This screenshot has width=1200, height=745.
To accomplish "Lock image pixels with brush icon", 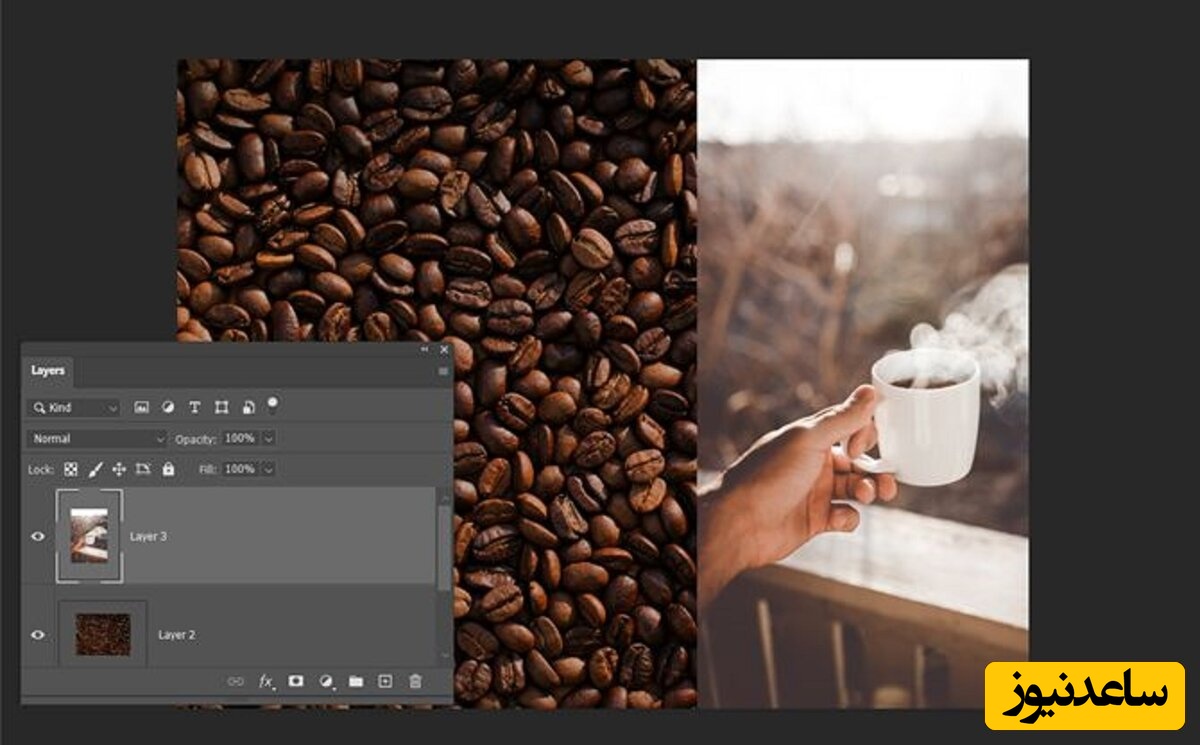I will [x=96, y=469].
